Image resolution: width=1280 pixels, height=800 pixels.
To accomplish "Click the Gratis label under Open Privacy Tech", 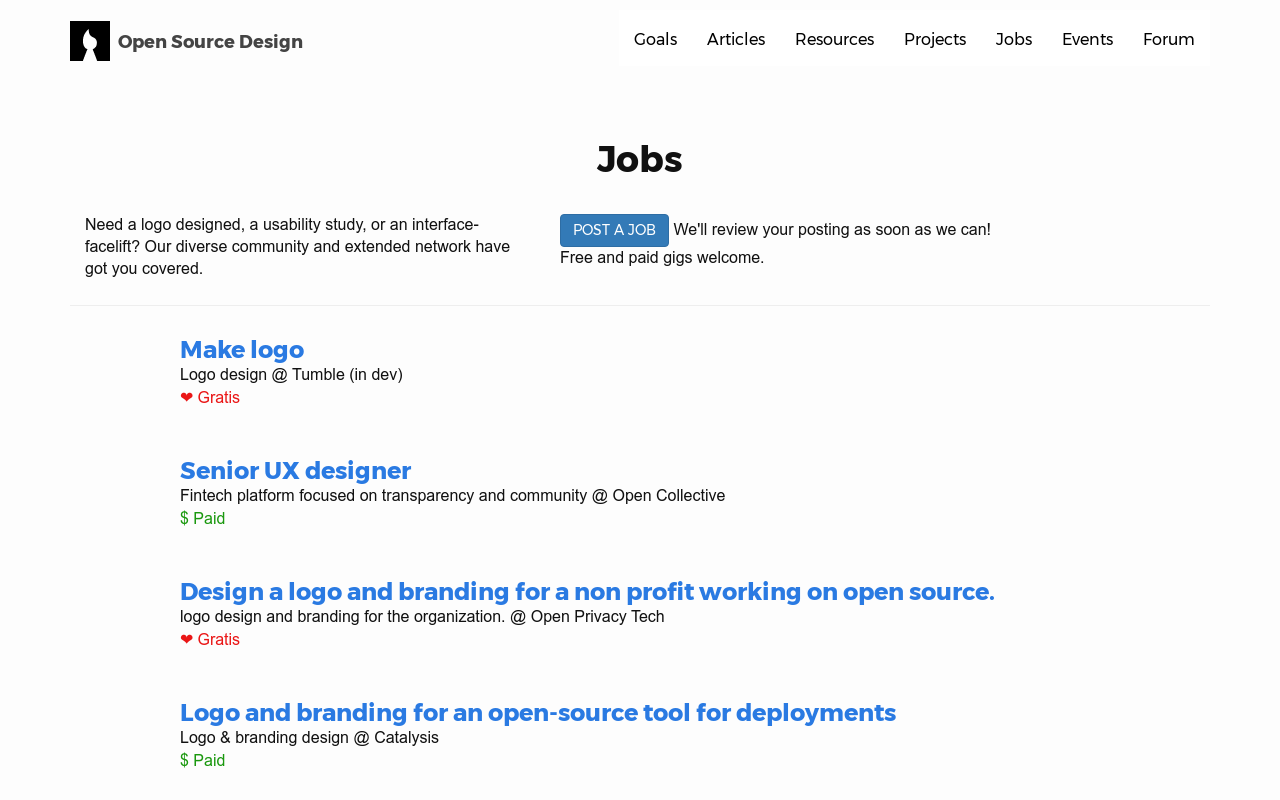I will (x=210, y=640).
